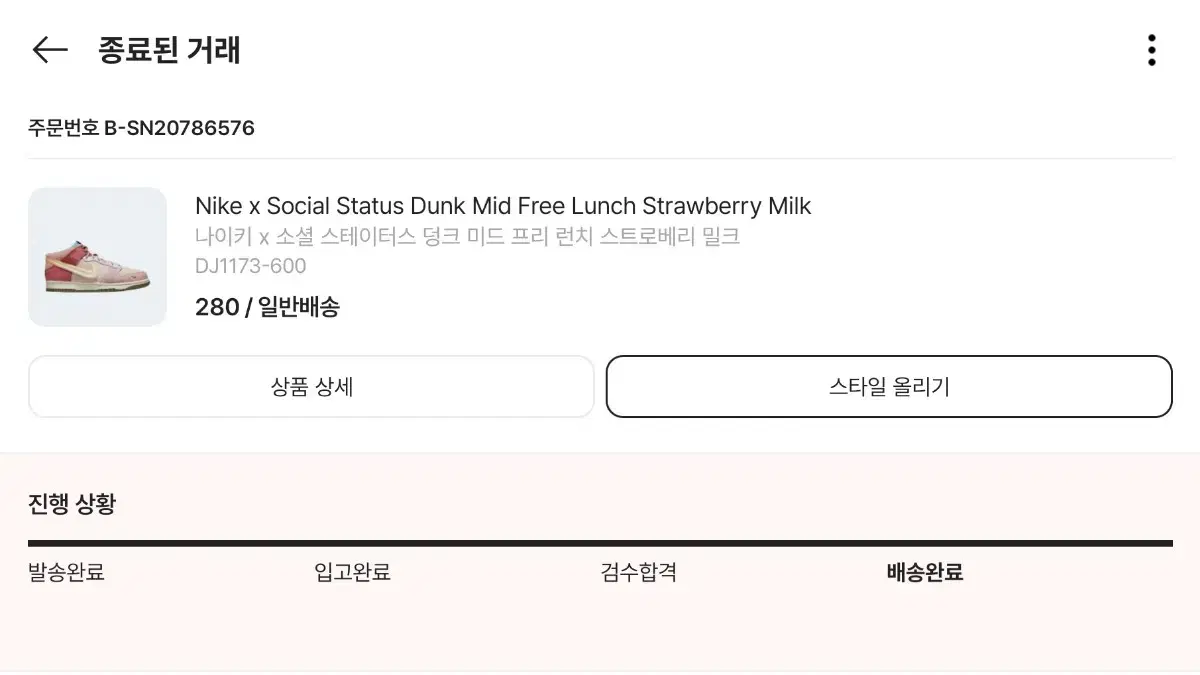Open the three-dot more options menu
The height and width of the screenshot is (675, 1200).
[x=1151, y=50]
